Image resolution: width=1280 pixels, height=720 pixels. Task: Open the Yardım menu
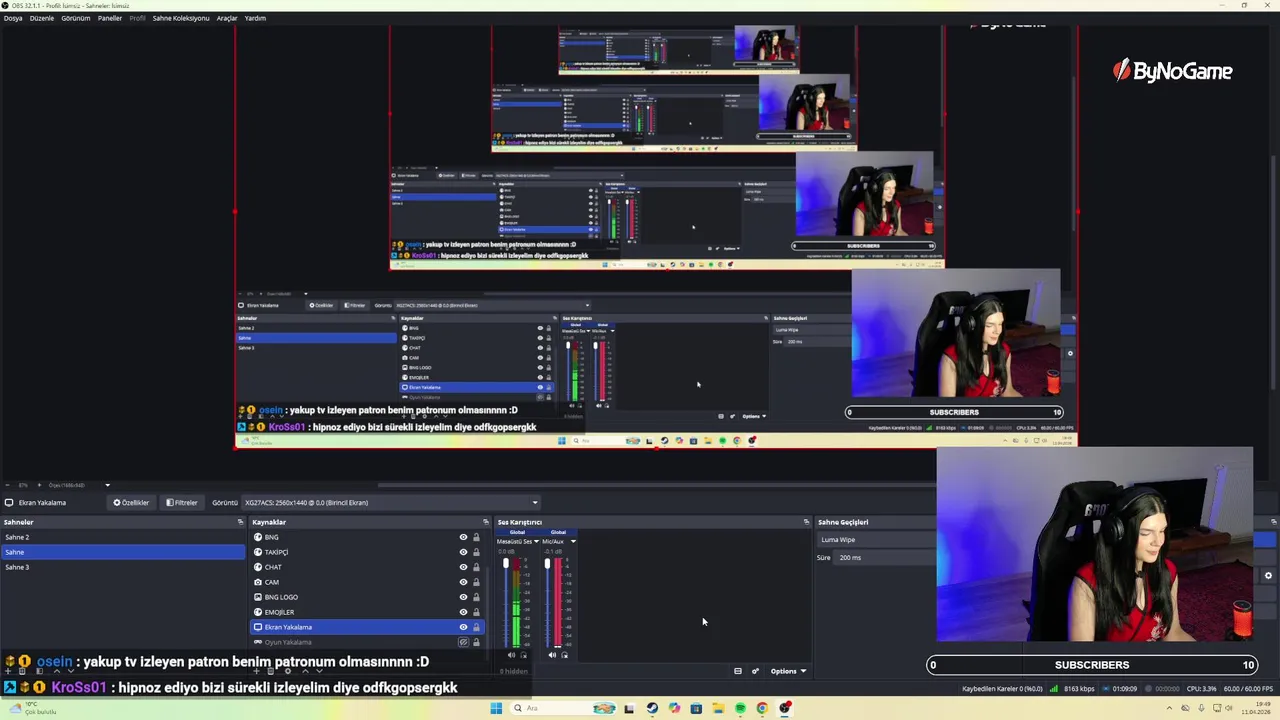(x=255, y=18)
